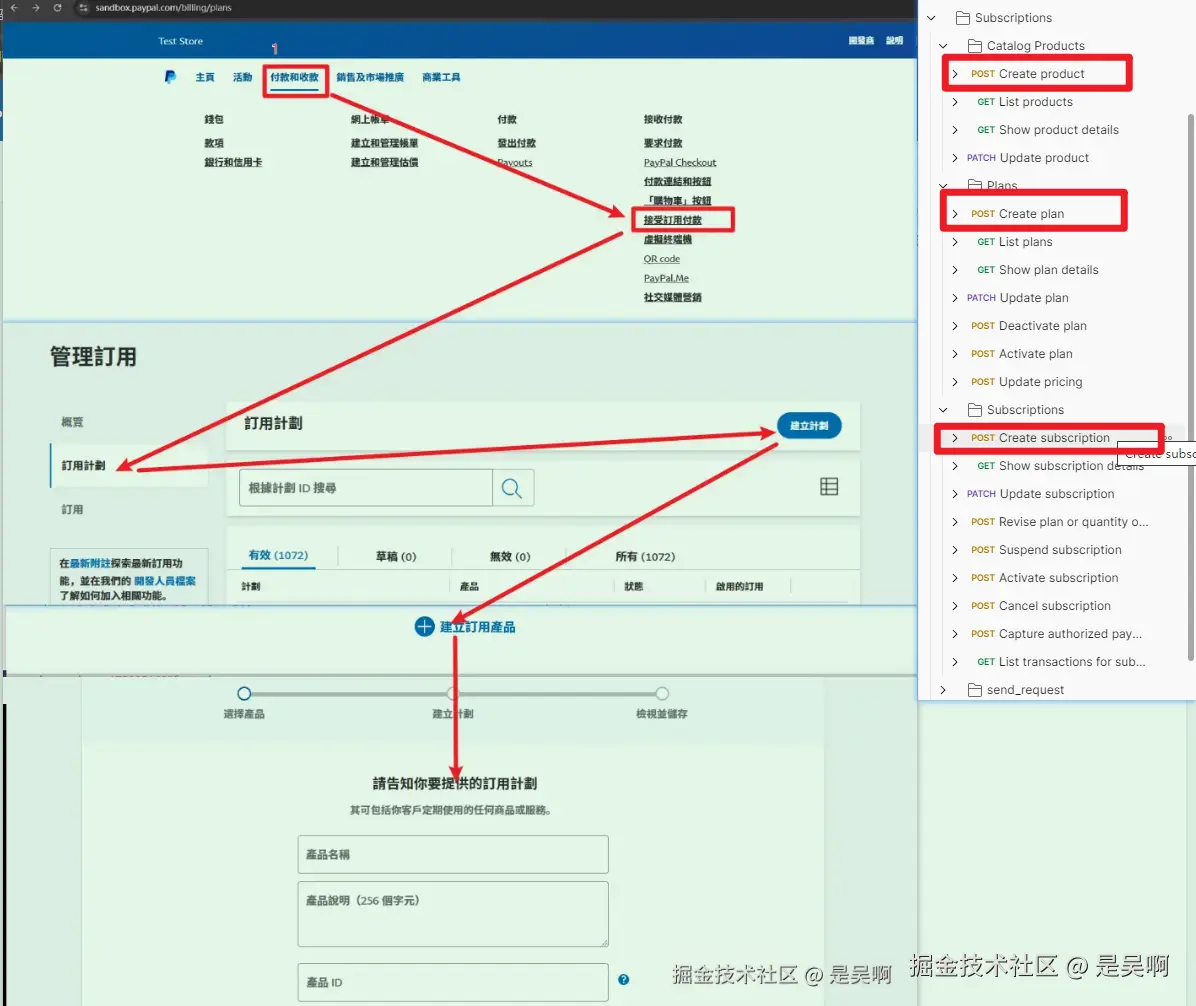
Task: Switch to the 草稿 (0) tab
Action: pos(396,557)
